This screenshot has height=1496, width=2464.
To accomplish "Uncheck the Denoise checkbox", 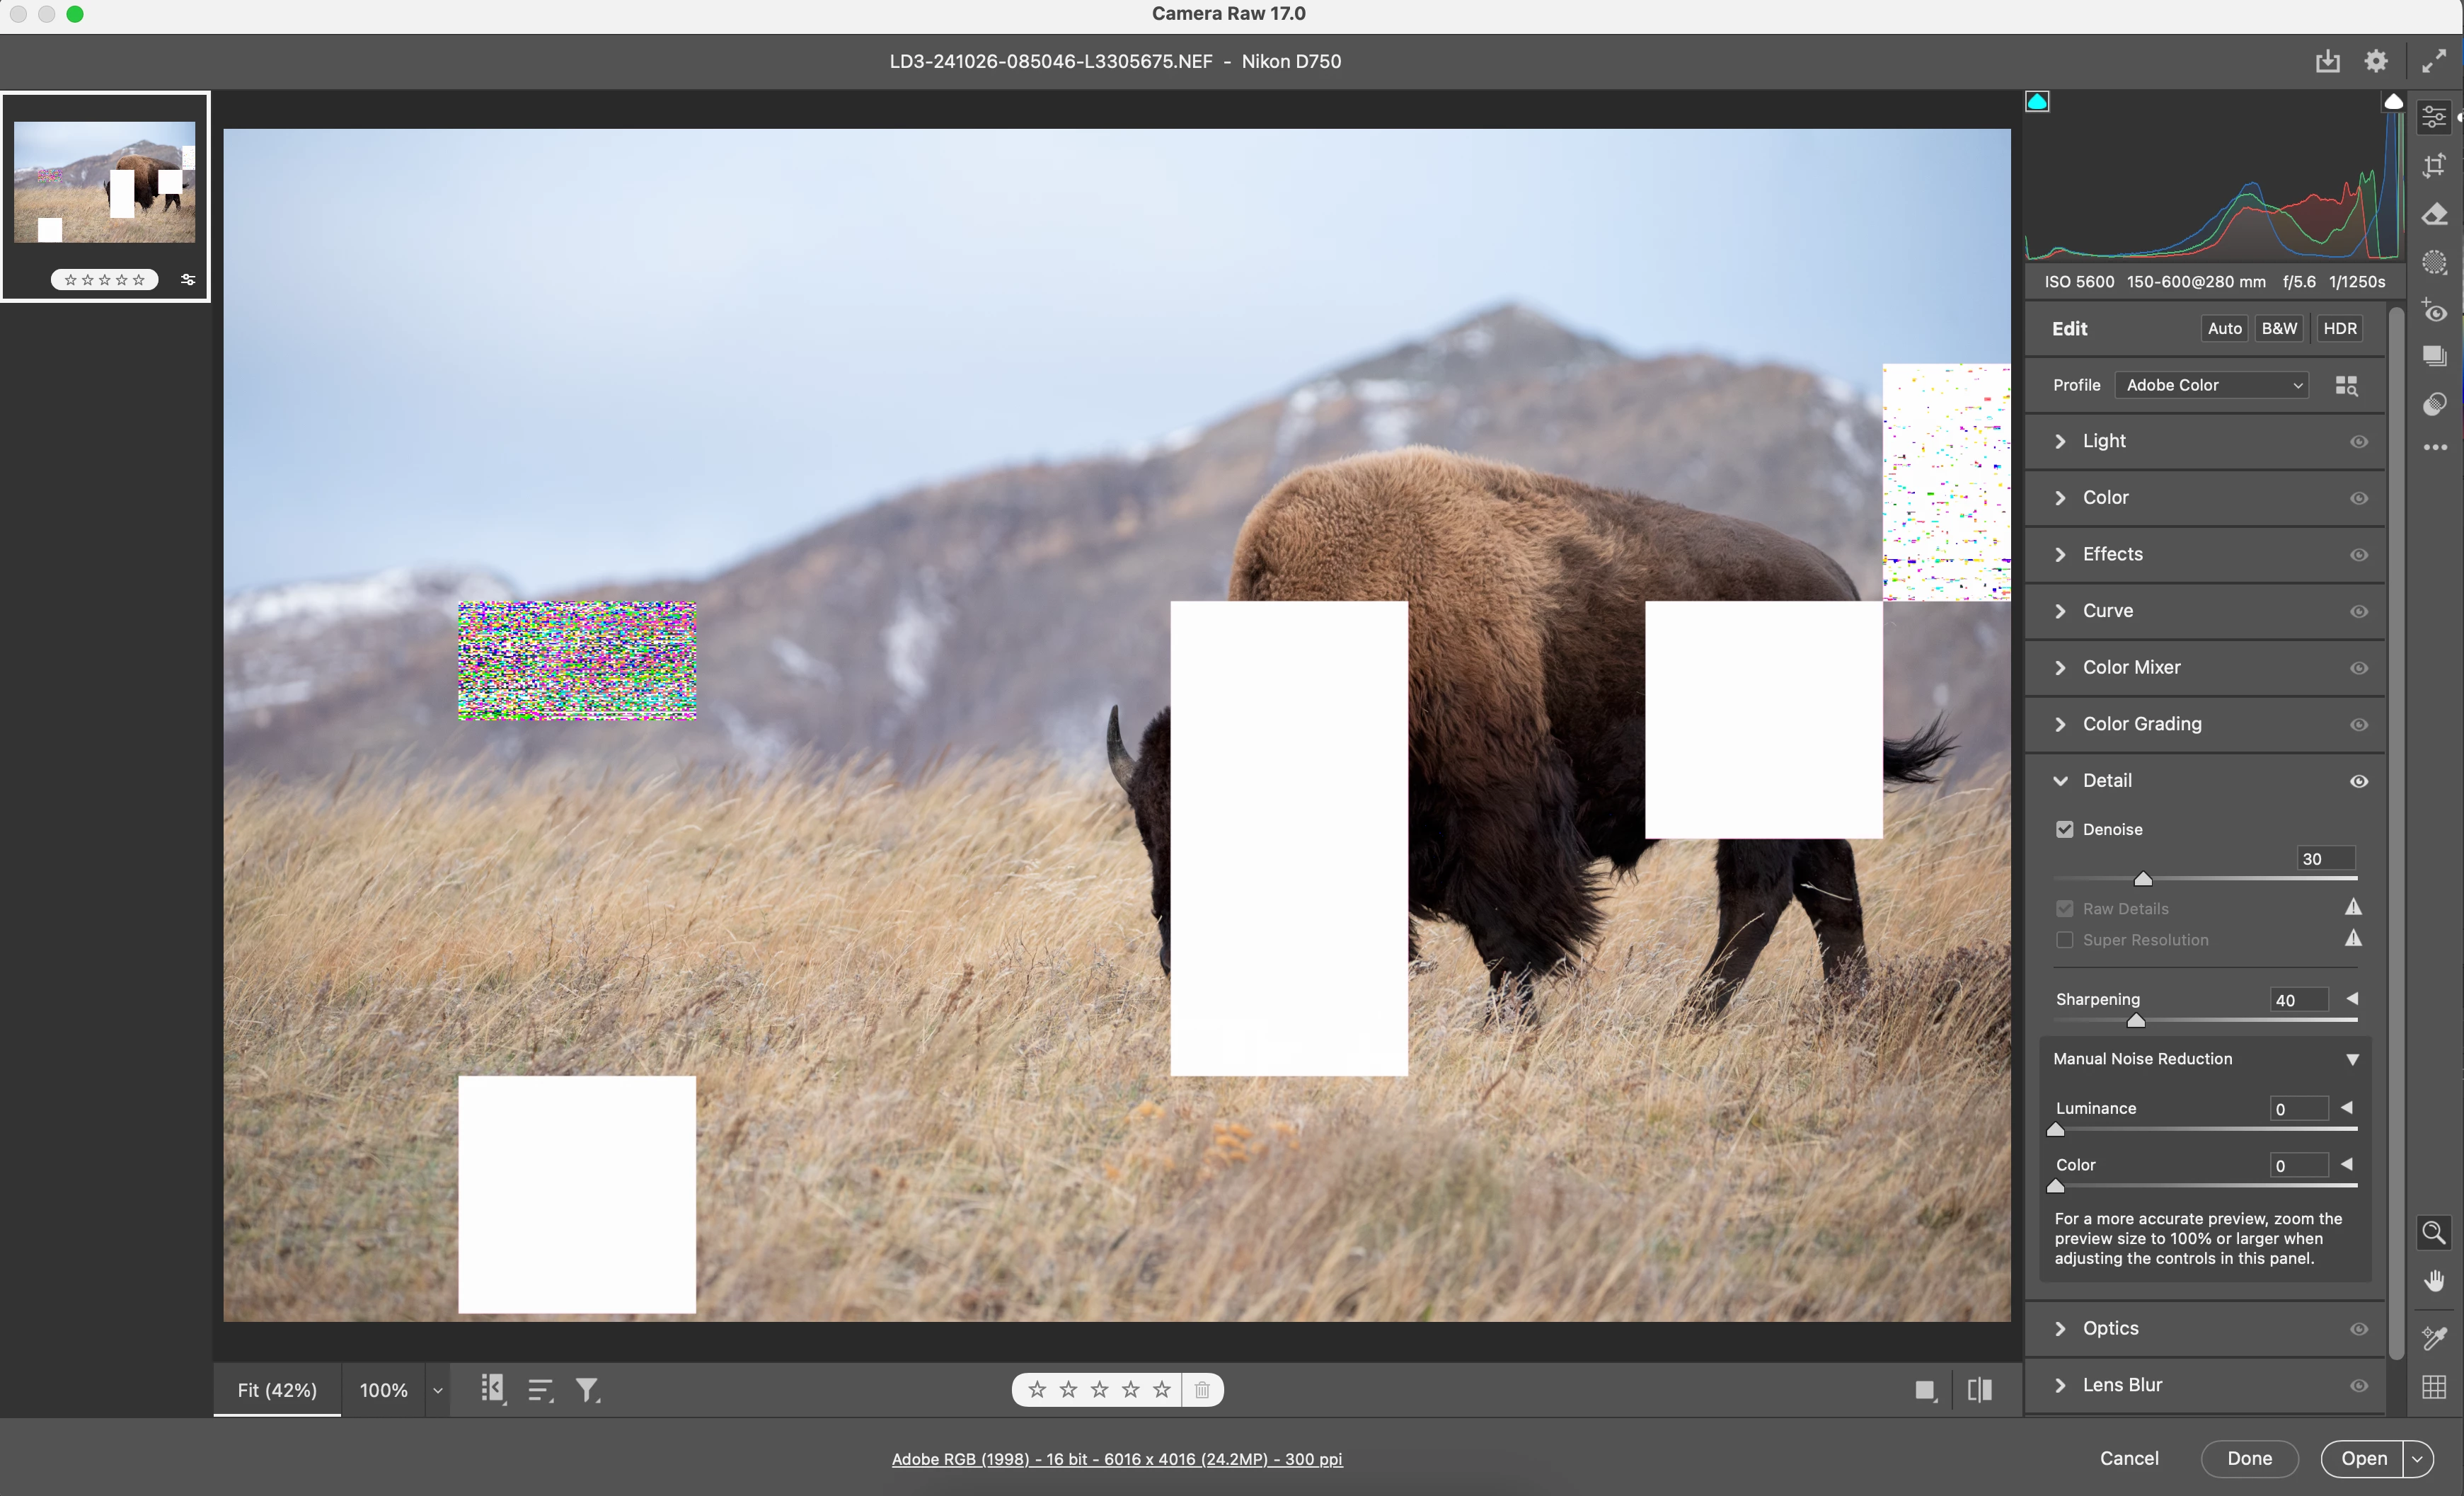I will pyautogui.click(x=2065, y=829).
